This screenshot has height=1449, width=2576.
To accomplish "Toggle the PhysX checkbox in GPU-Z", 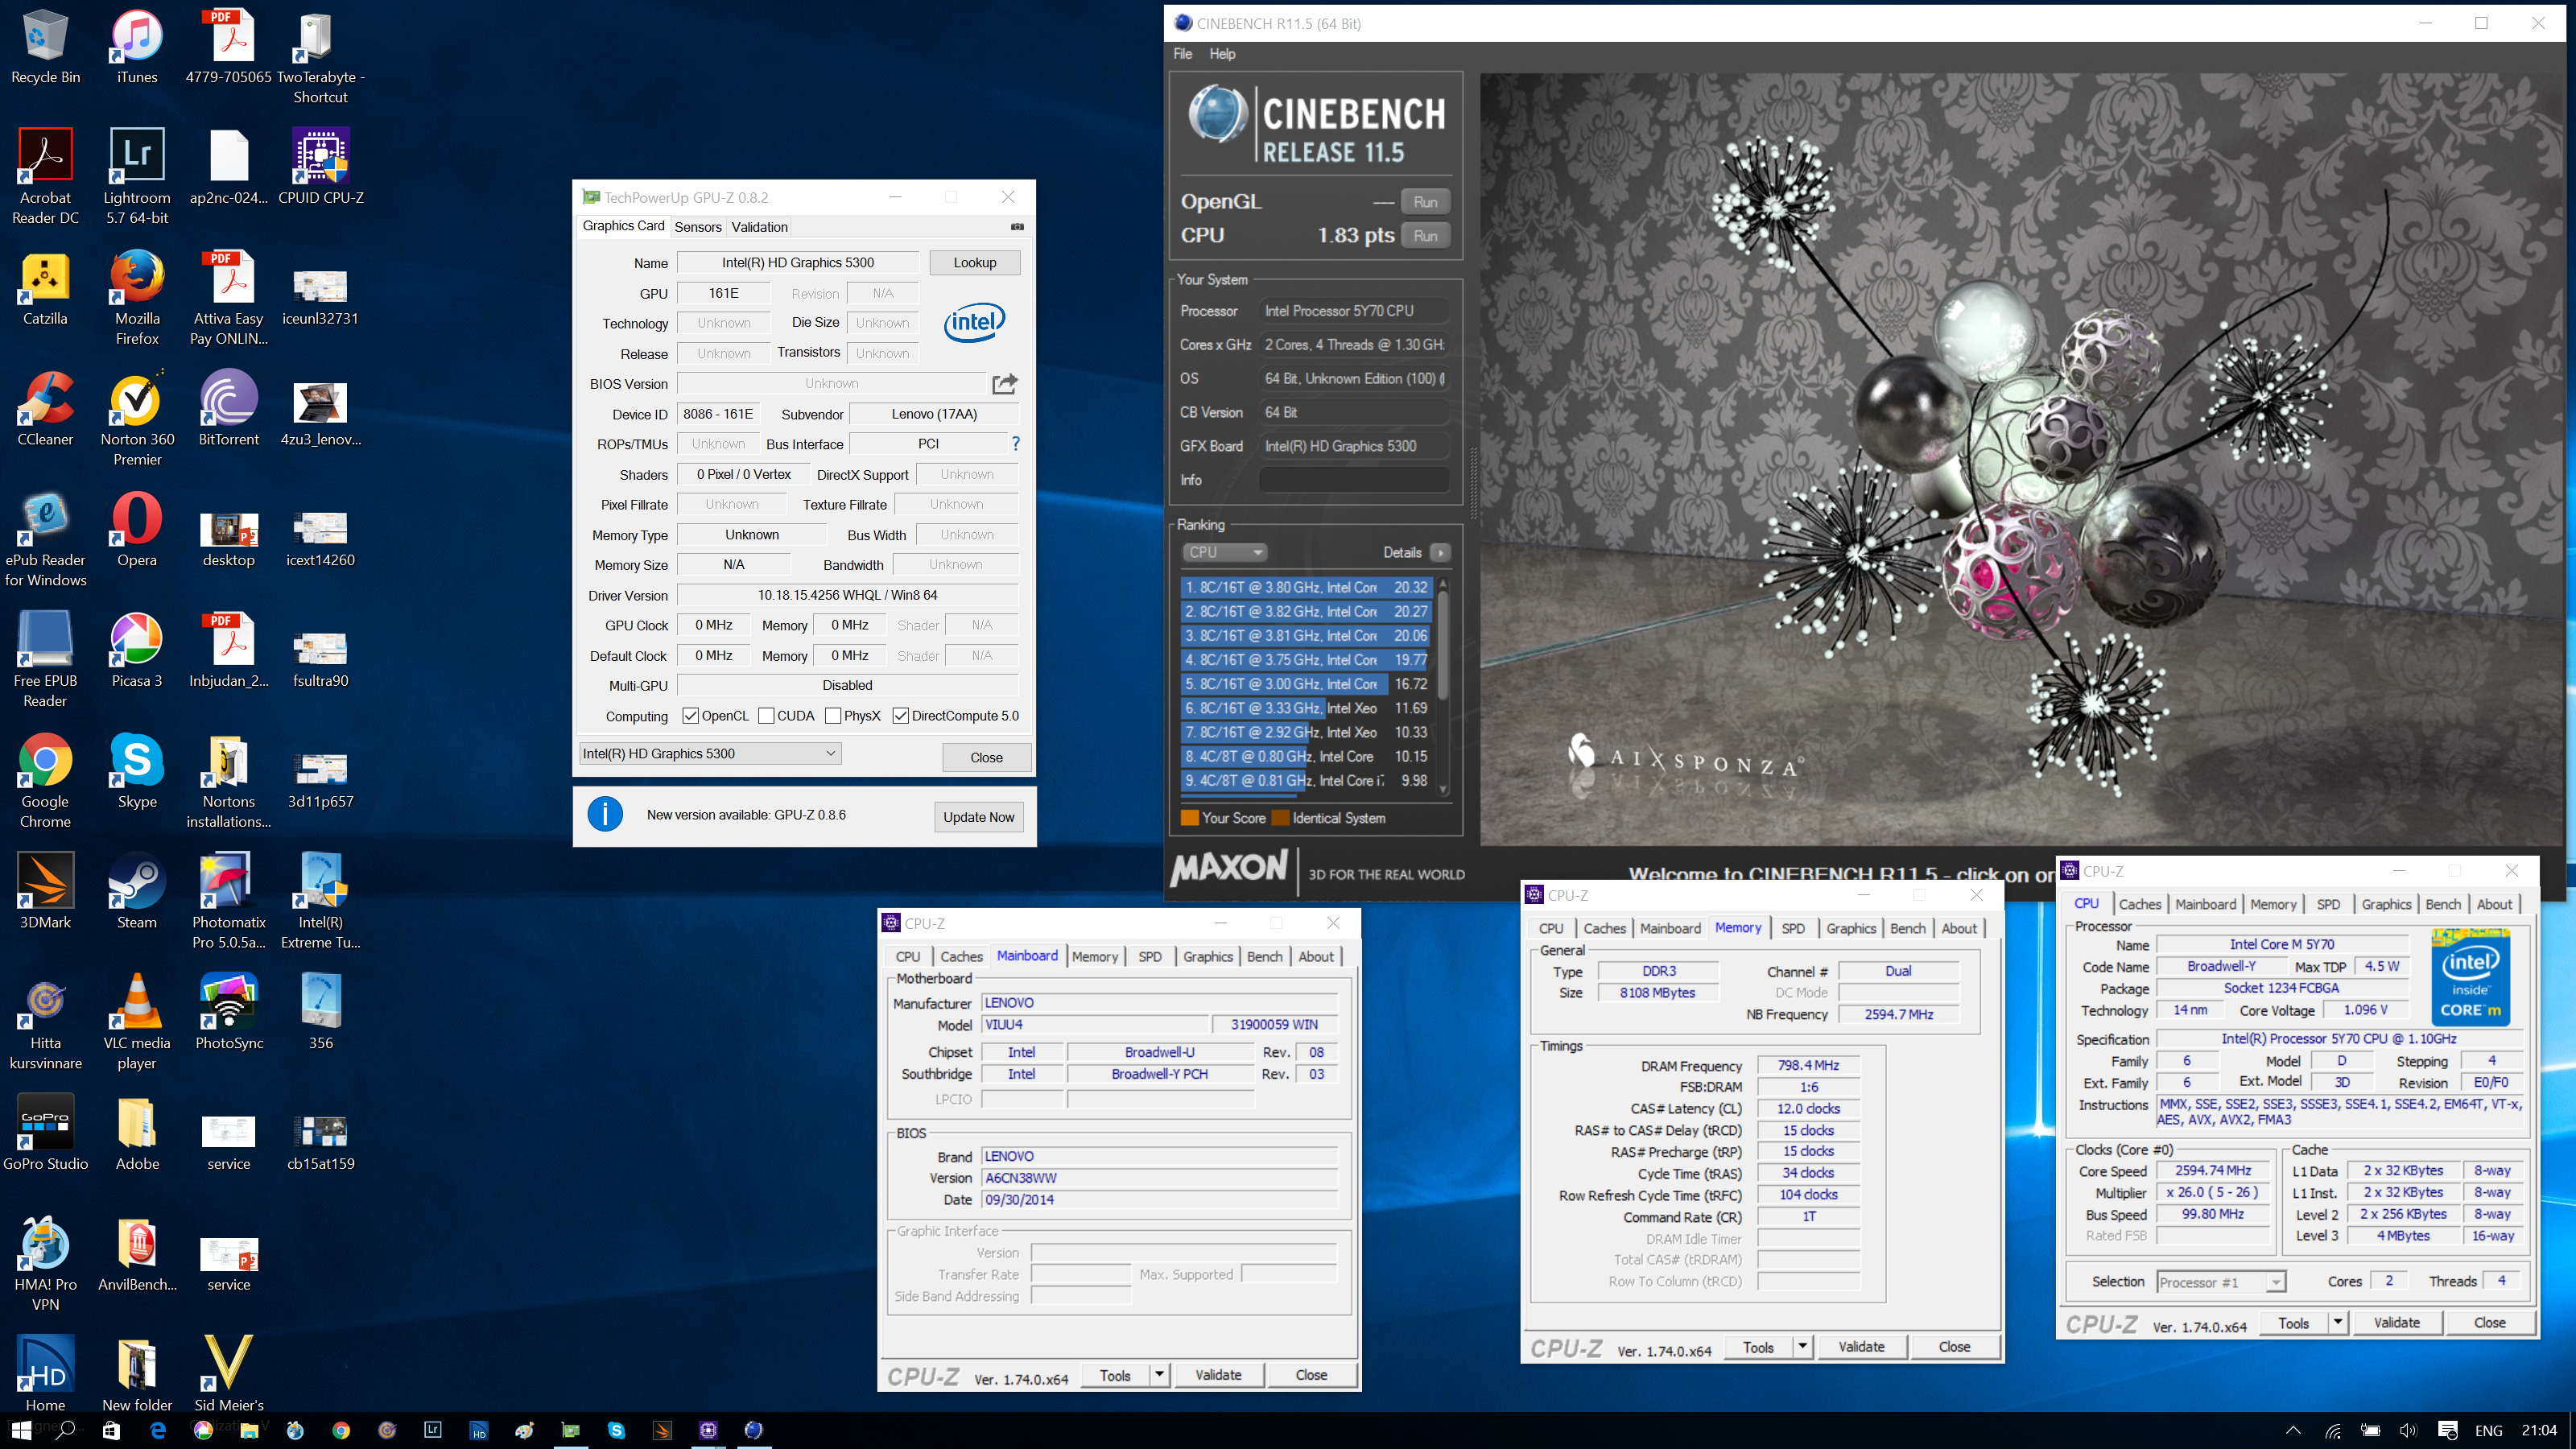I will pyautogui.click(x=833, y=716).
